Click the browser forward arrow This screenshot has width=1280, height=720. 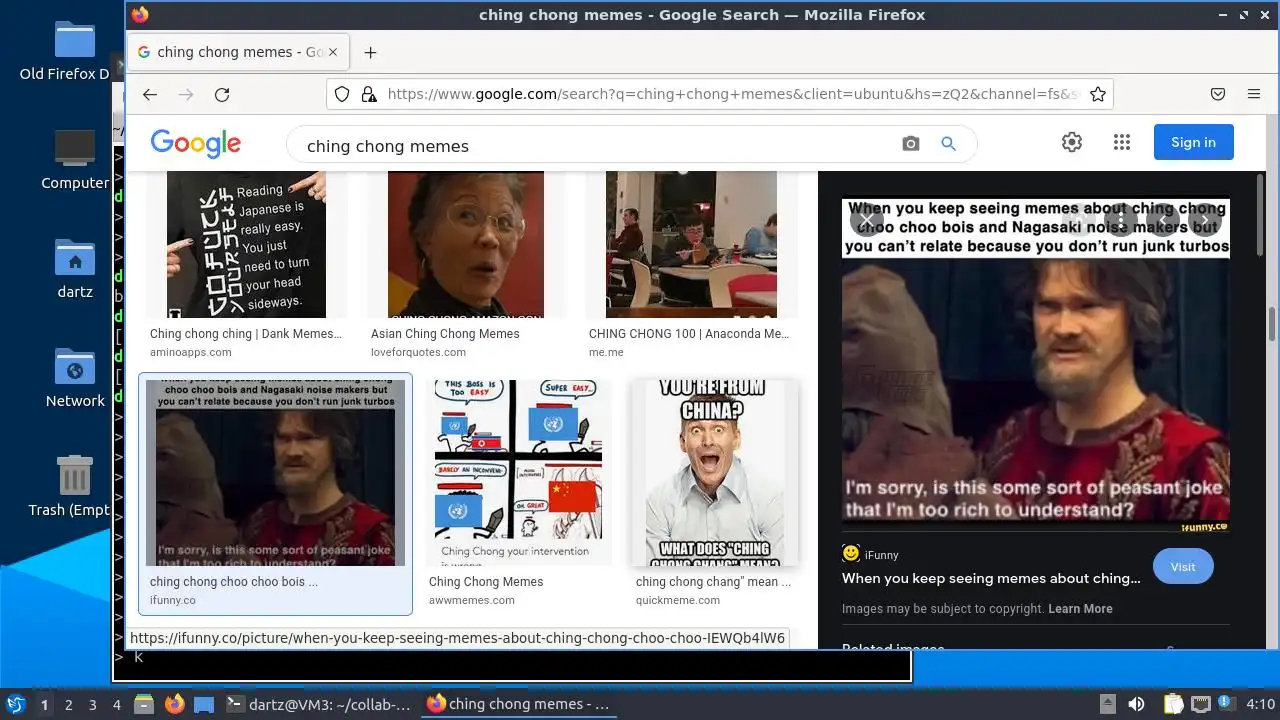coord(186,95)
